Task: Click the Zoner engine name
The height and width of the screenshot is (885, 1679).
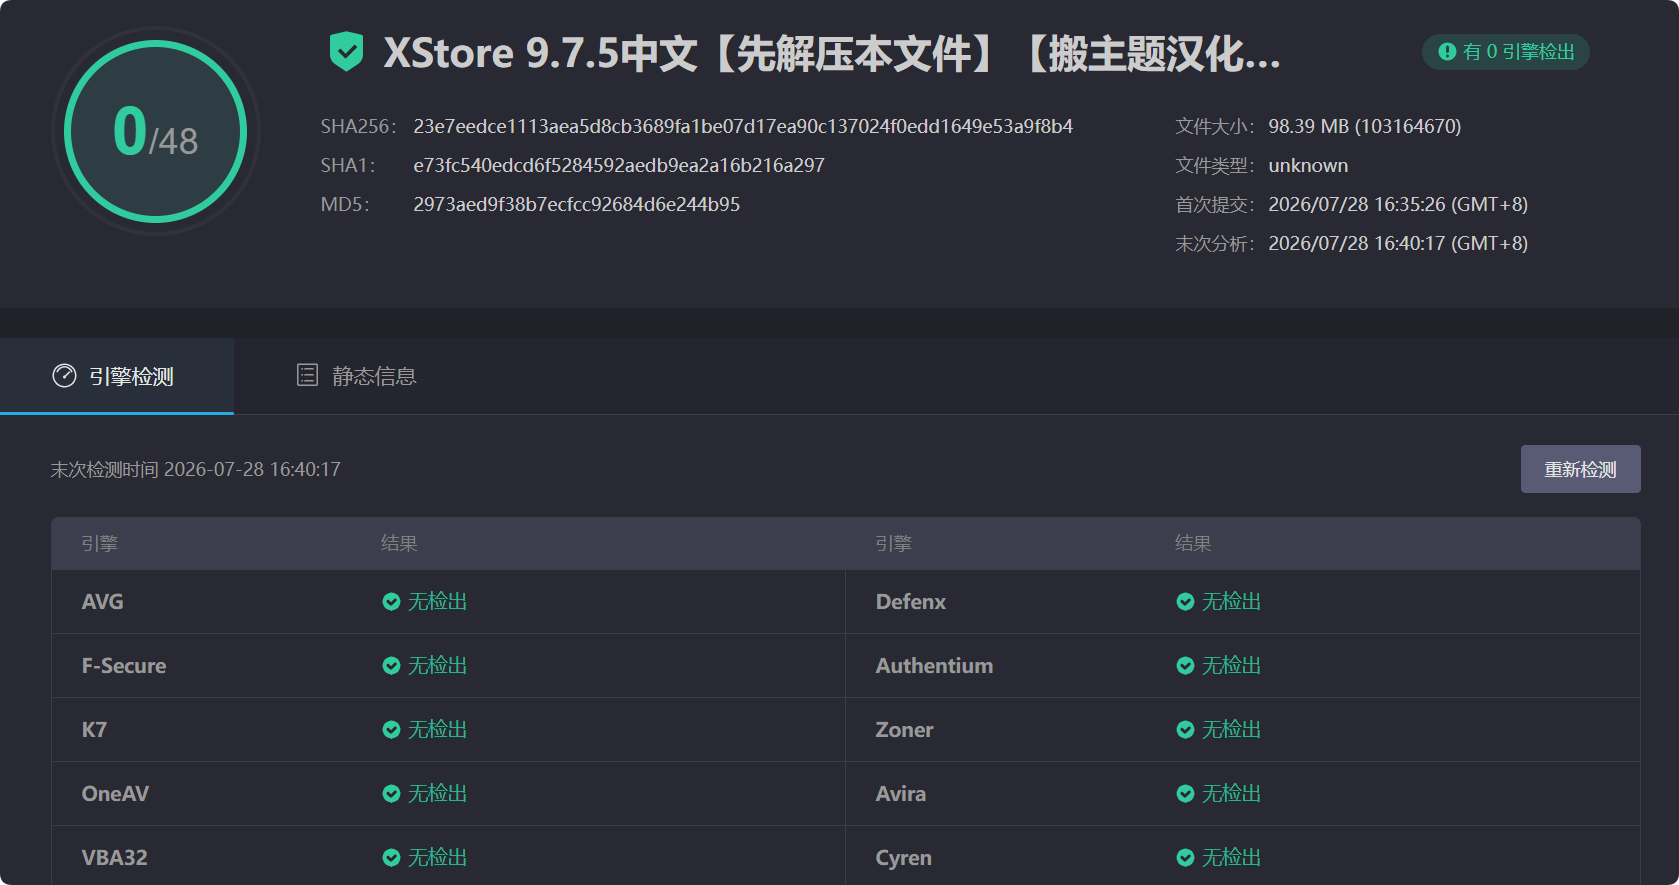Action: point(904,730)
